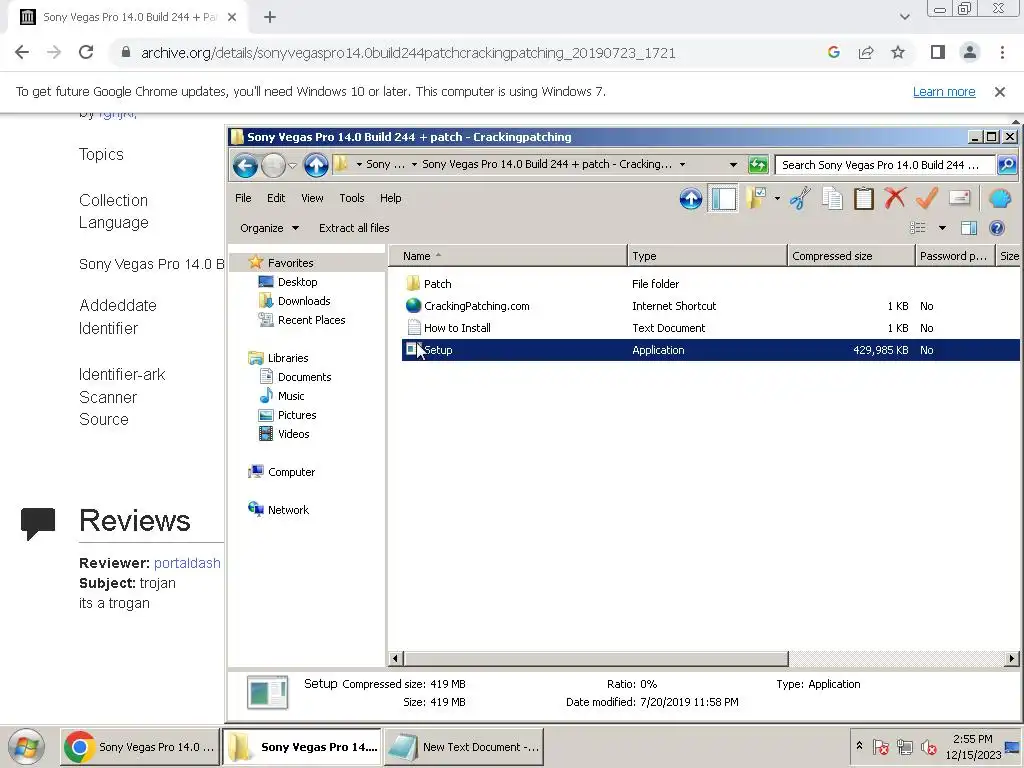
Task: Open reviewer portaldash profile link
Action: pos(187,563)
